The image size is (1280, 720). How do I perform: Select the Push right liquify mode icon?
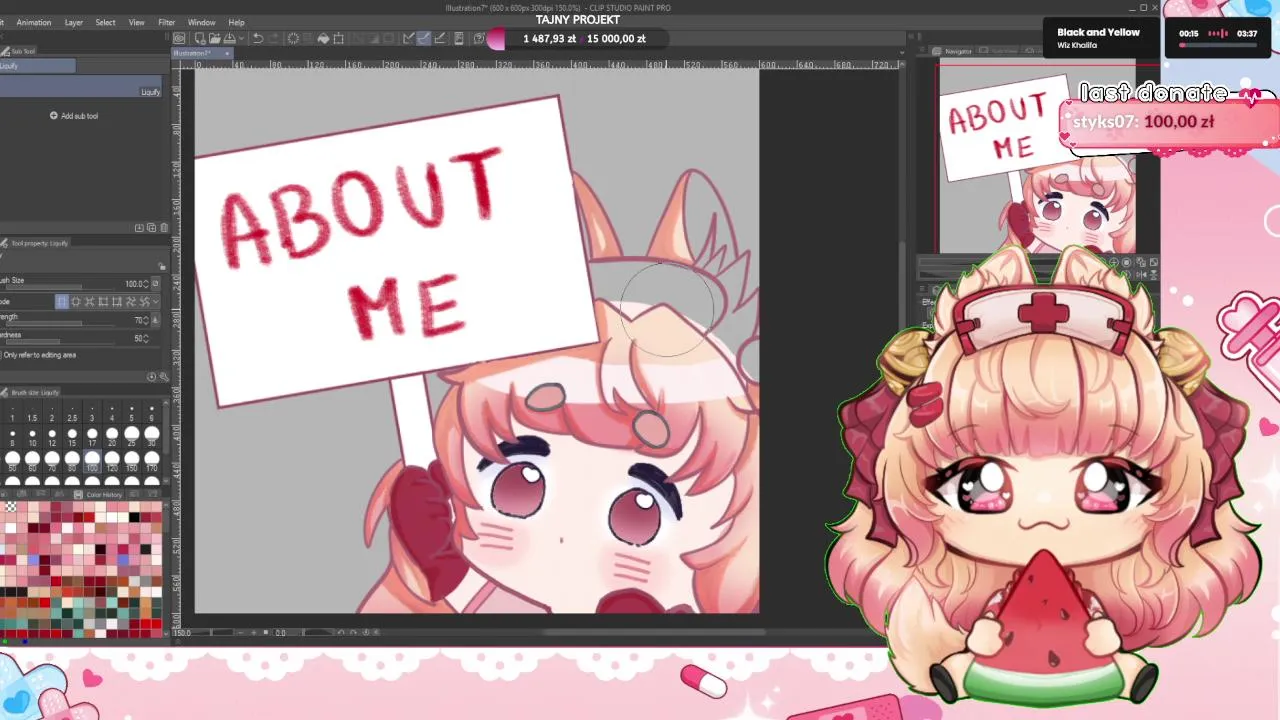pyautogui.click(x=116, y=301)
